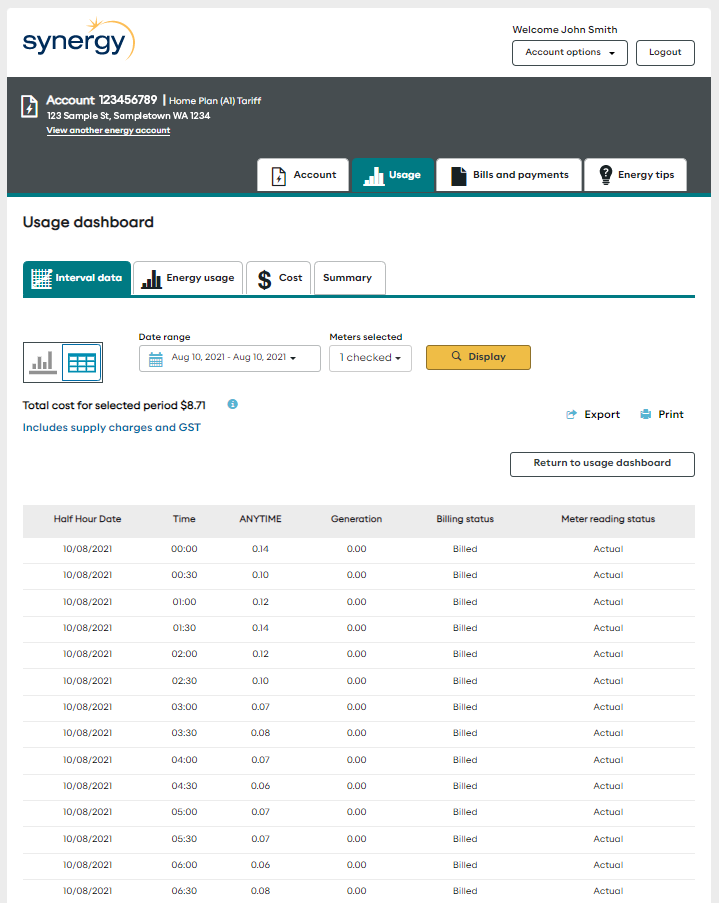Click the Time column header
Screen dimensions: 719x903
184,519
